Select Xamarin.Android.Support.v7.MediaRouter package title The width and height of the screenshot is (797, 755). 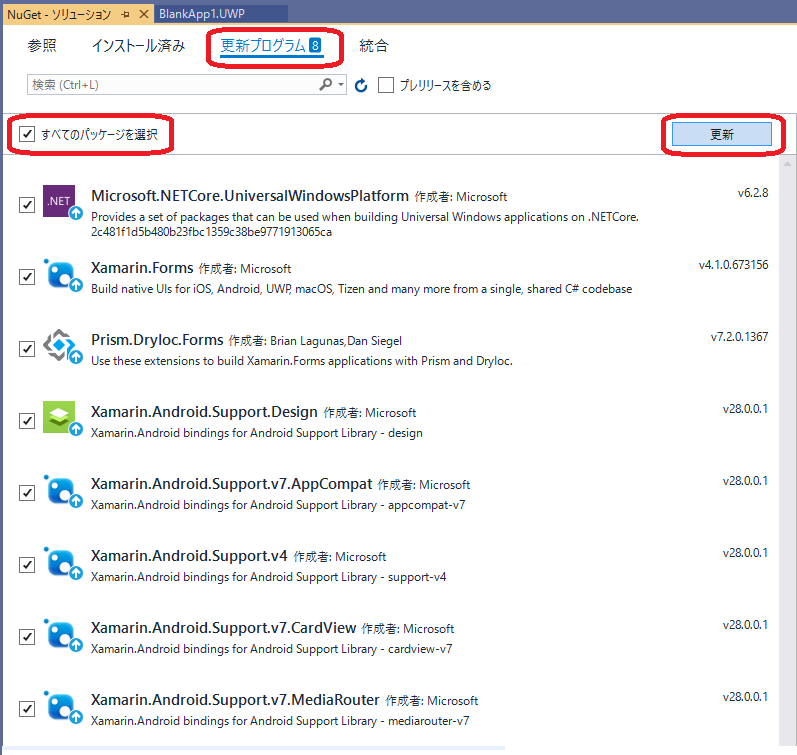pyautogui.click(x=235, y=700)
